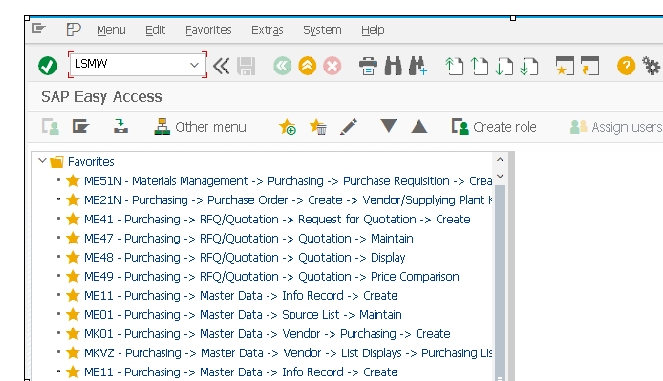Click the Other menu button
This screenshot has width=663, height=381.
pyautogui.click(x=200, y=127)
